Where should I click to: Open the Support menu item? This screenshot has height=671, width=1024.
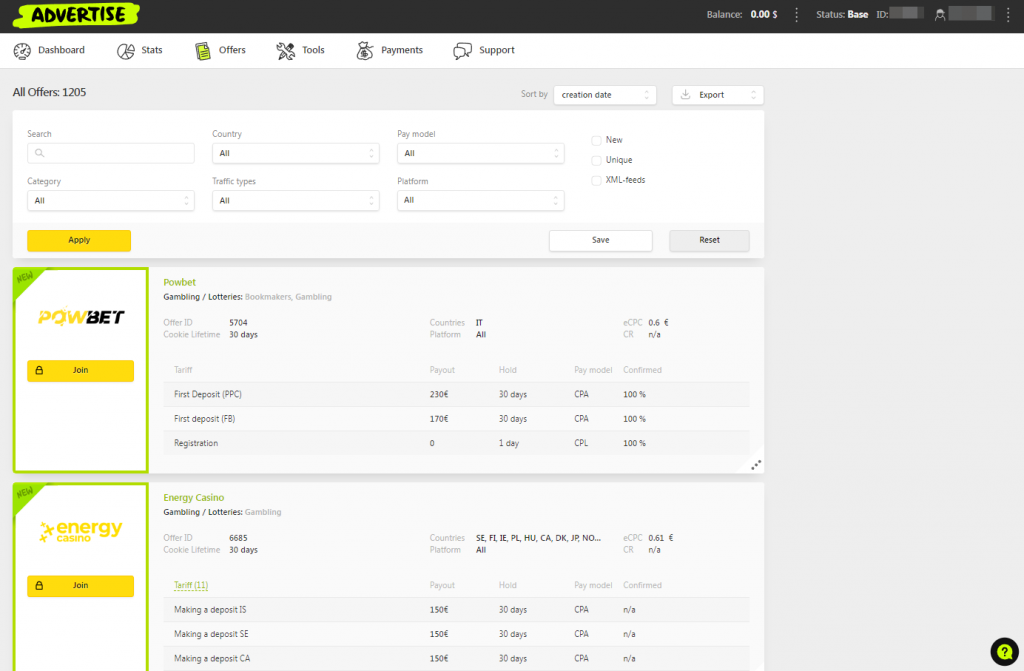click(x=484, y=50)
